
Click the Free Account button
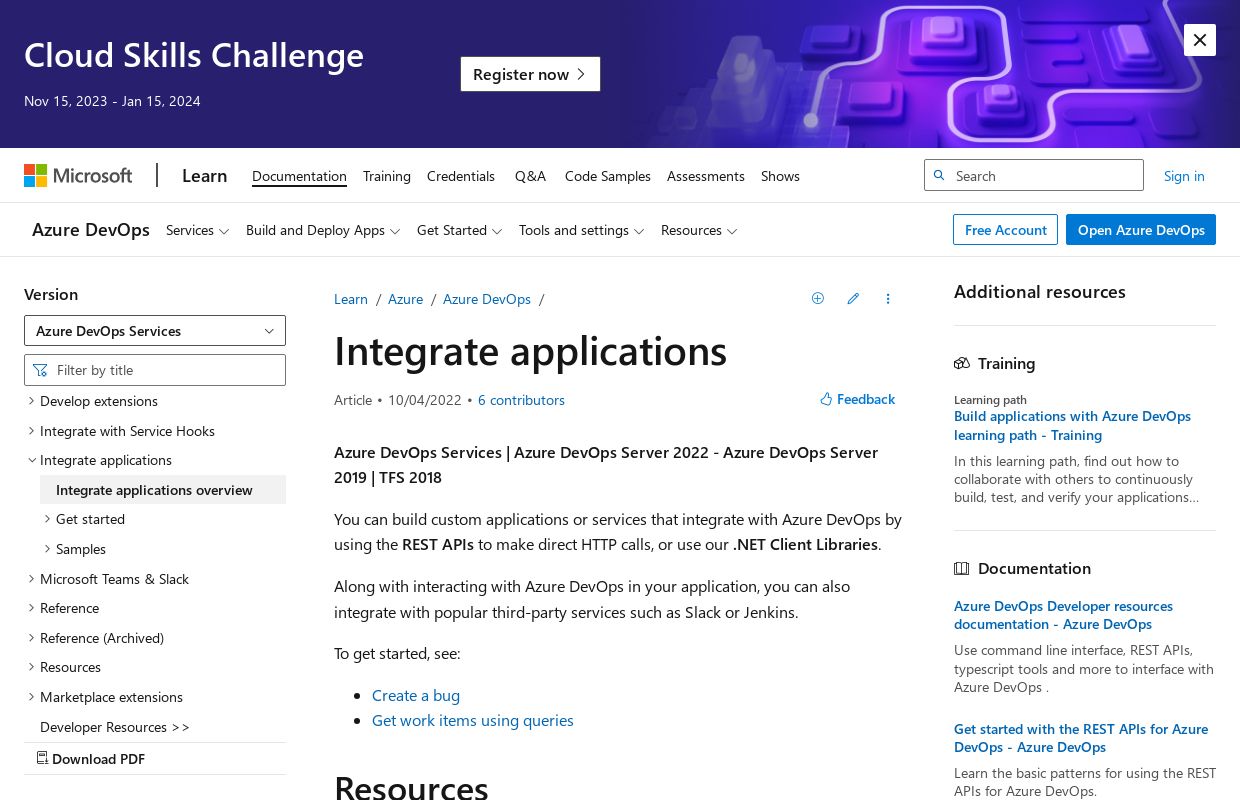point(1005,230)
